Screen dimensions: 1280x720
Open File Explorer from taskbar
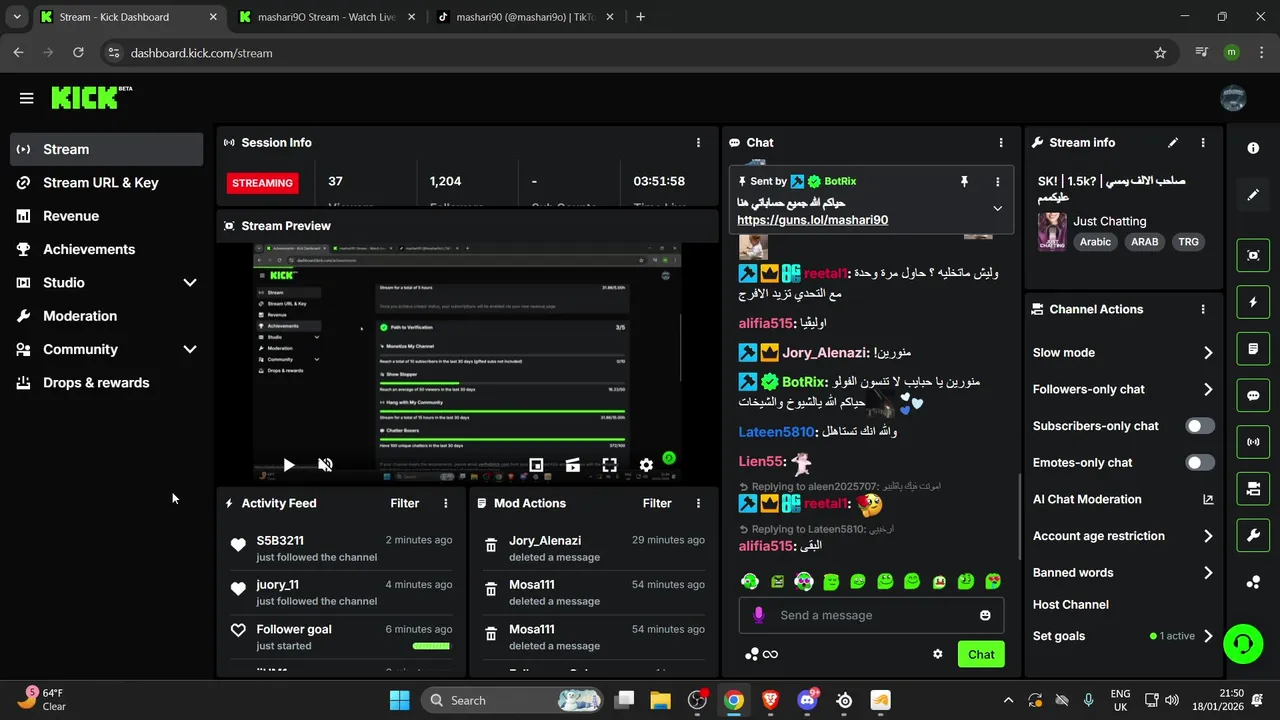pos(660,700)
